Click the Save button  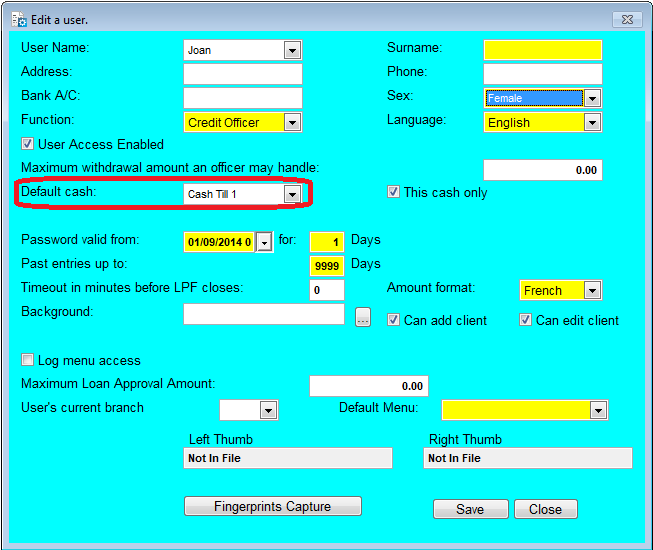[x=471, y=509]
